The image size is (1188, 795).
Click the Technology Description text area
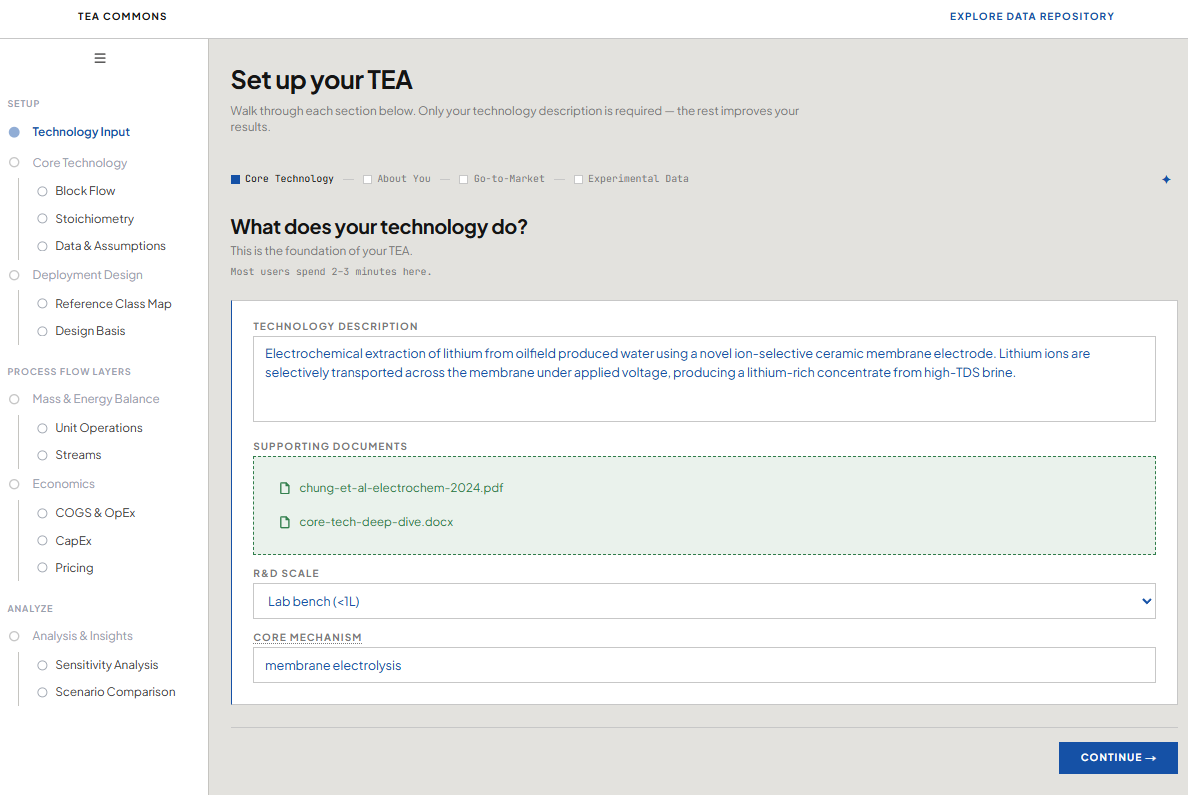[704, 379]
